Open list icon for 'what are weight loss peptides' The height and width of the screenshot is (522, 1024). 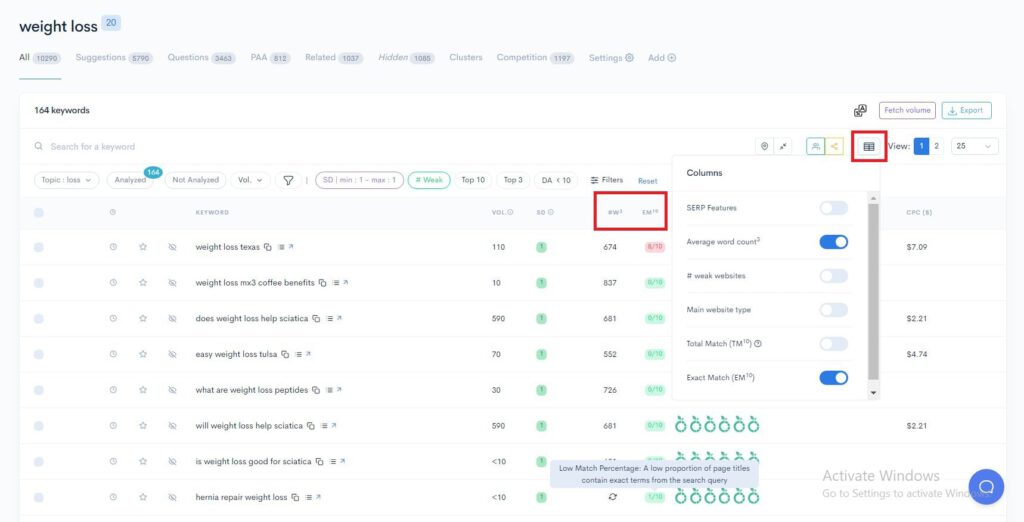coord(330,390)
